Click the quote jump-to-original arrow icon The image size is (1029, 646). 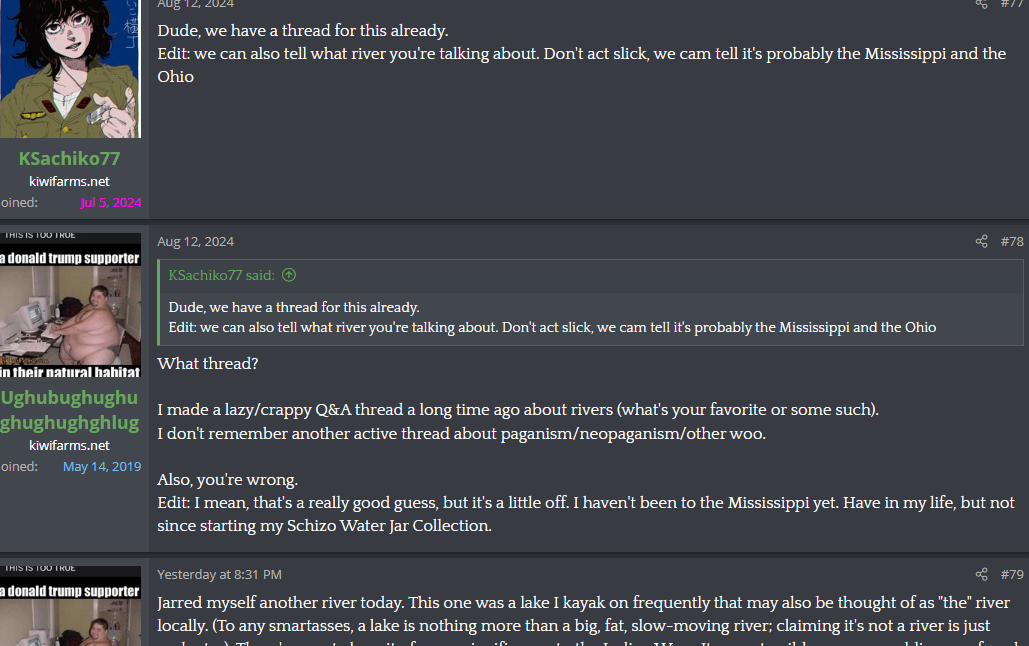click(x=289, y=275)
